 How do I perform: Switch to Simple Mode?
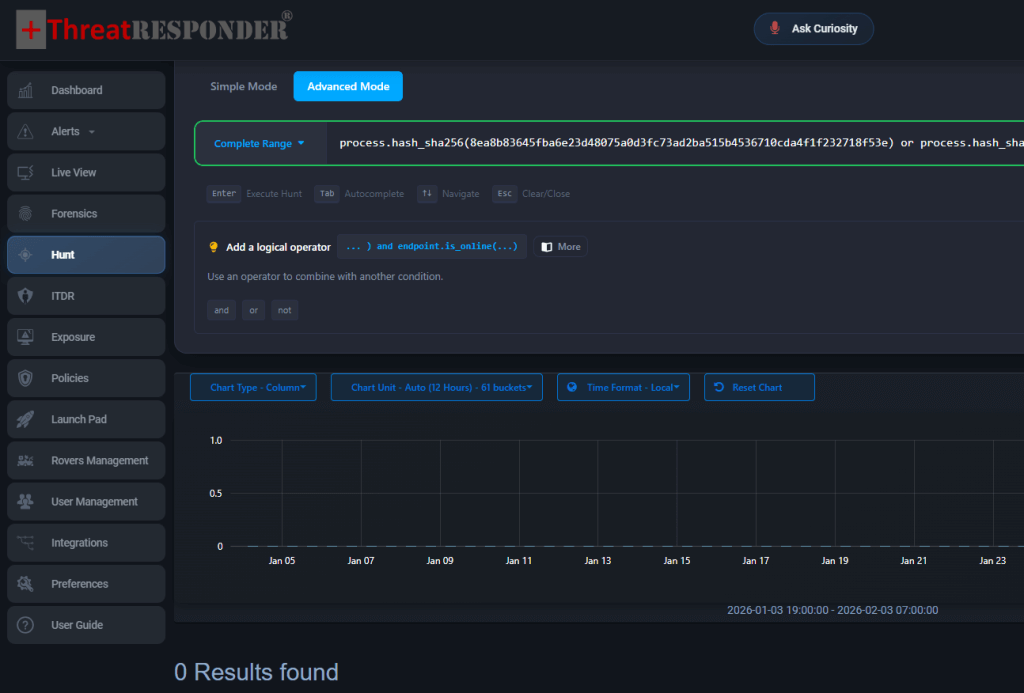(243, 87)
